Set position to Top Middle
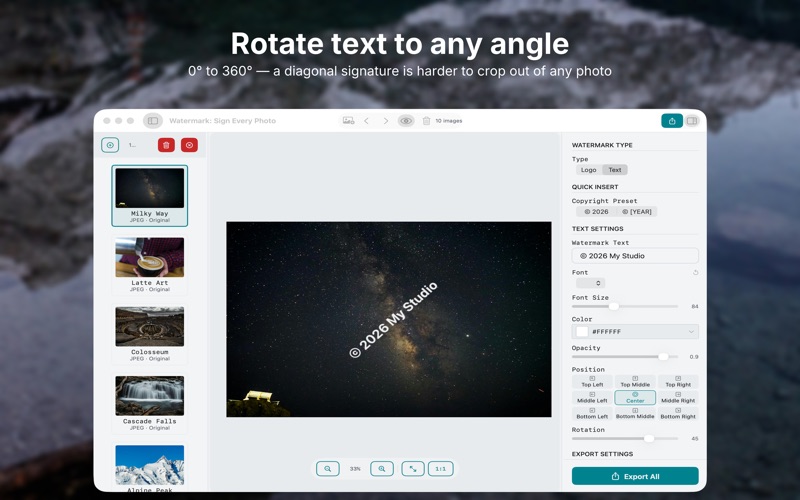Image resolution: width=800 pixels, height=500 pixels. coord(635,382)
